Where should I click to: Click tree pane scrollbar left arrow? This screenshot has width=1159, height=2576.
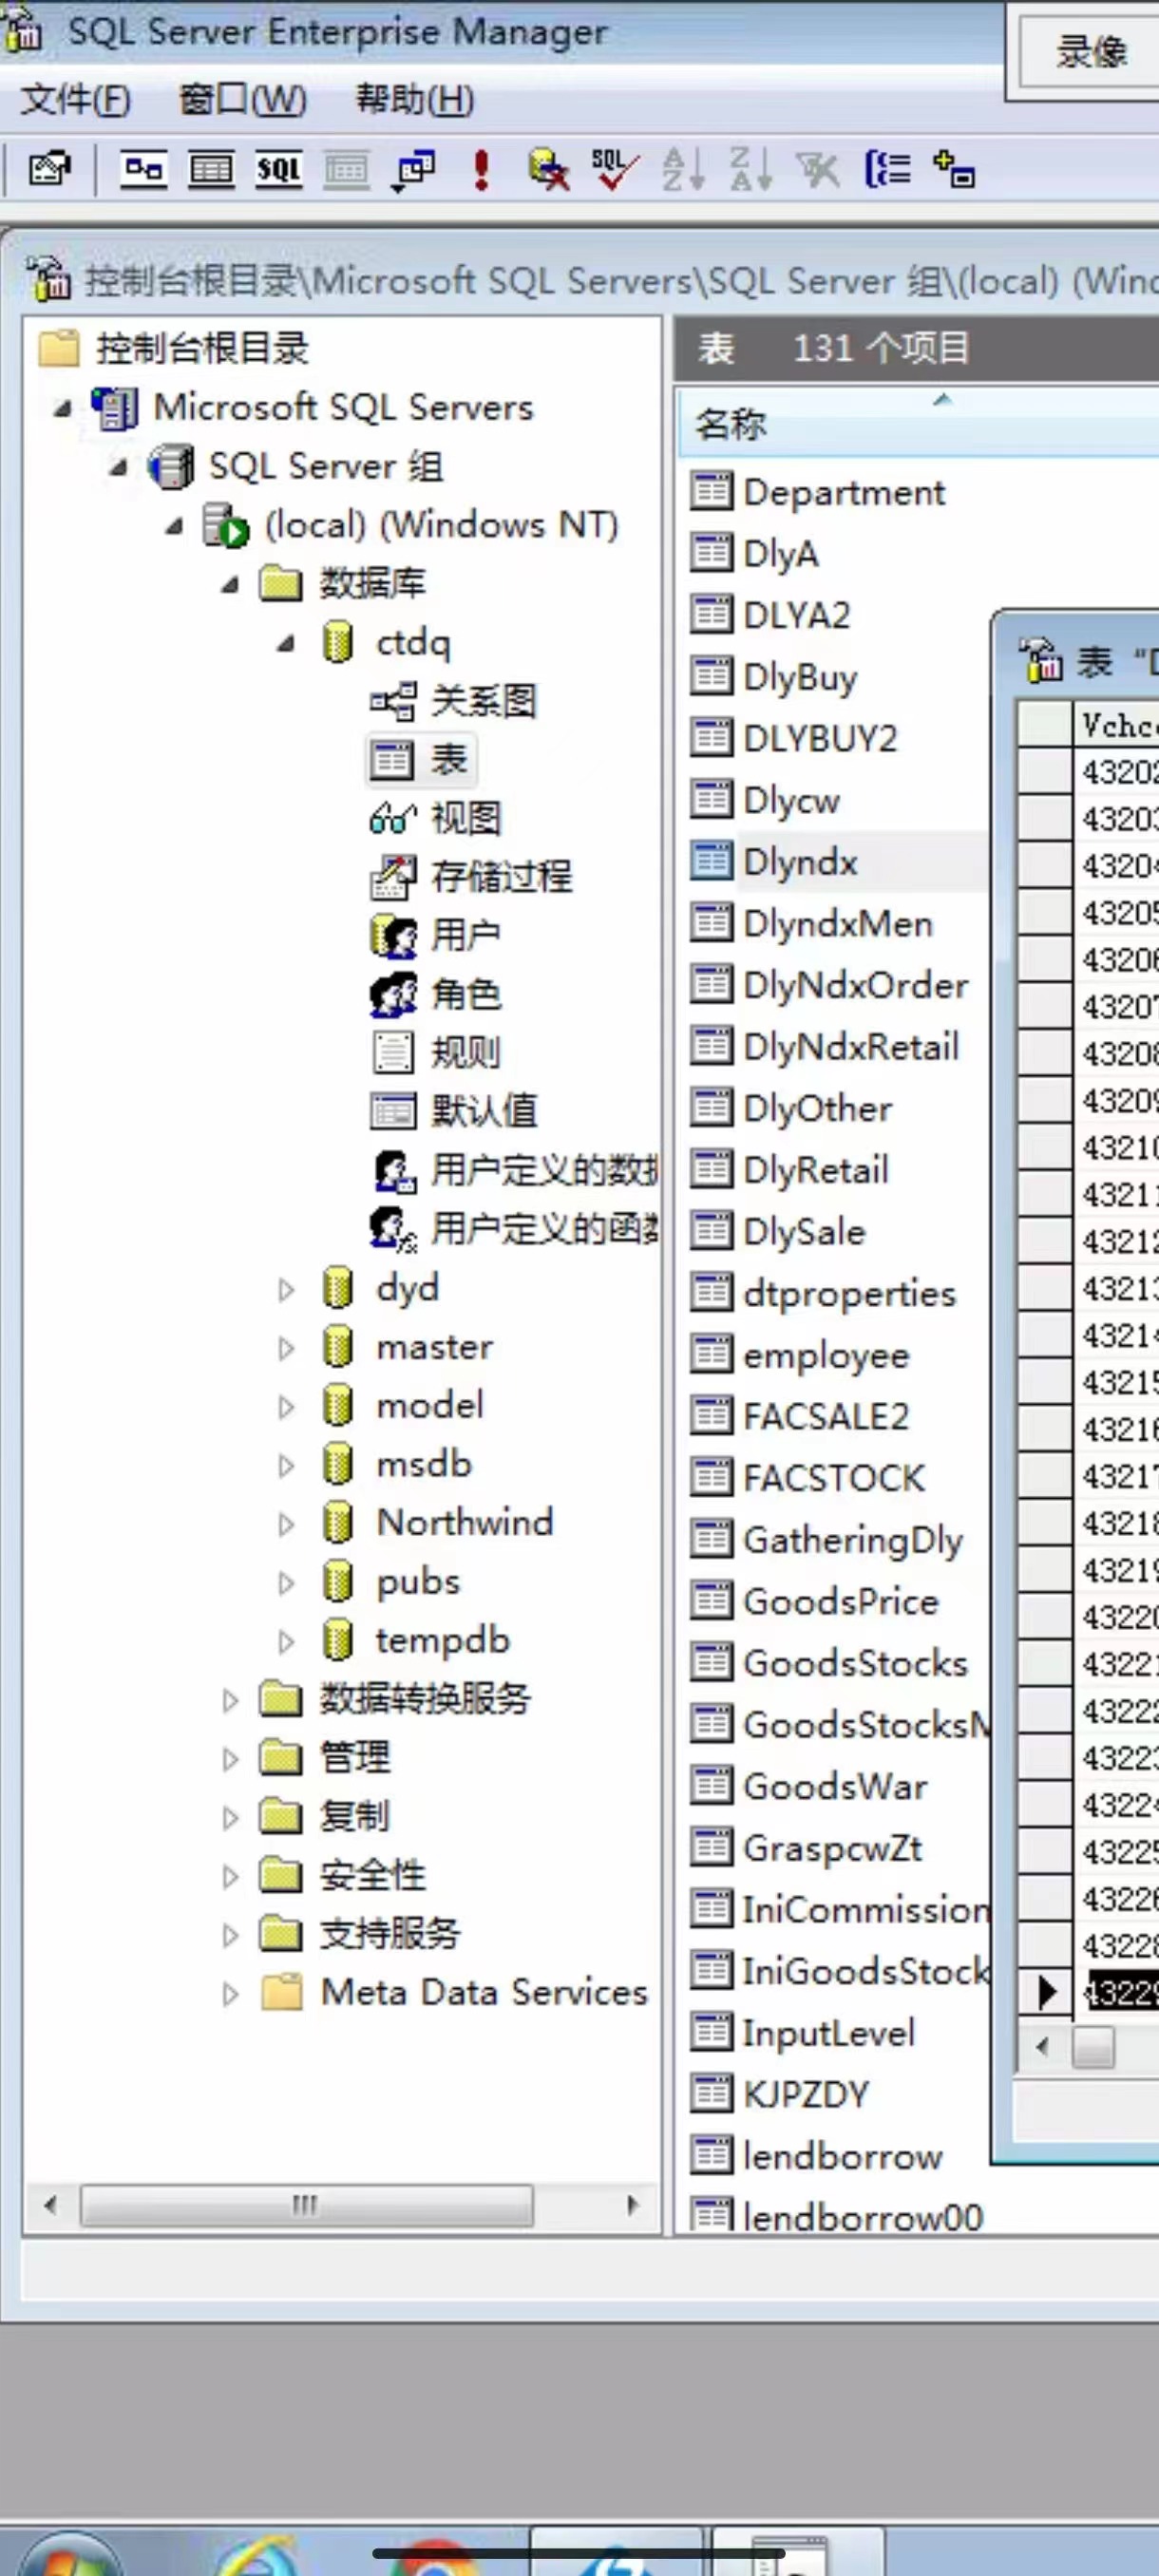50,2205
